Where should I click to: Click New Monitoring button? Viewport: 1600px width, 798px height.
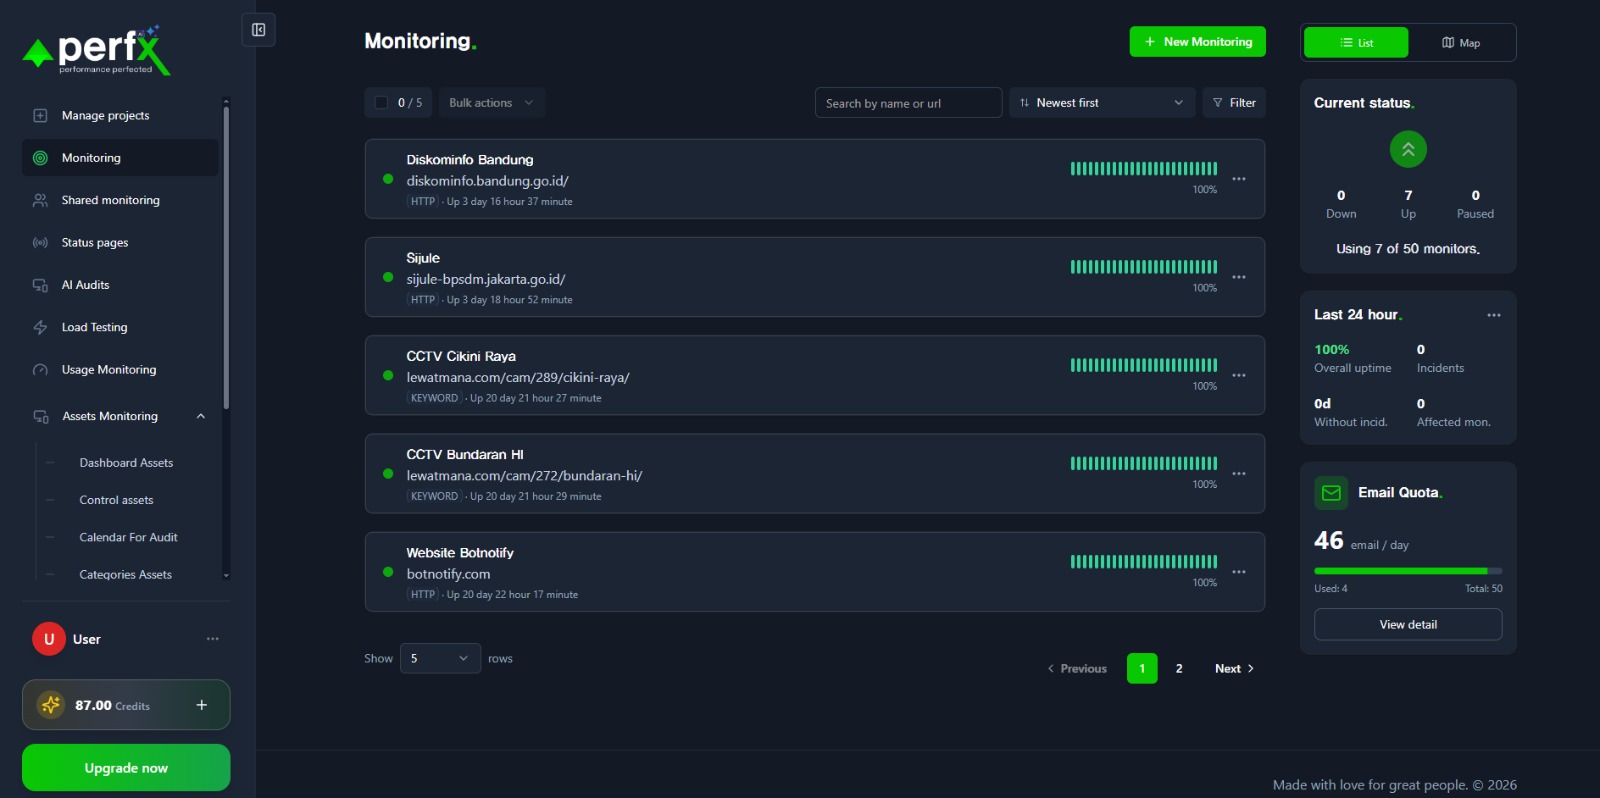[x=1197, y=42]
